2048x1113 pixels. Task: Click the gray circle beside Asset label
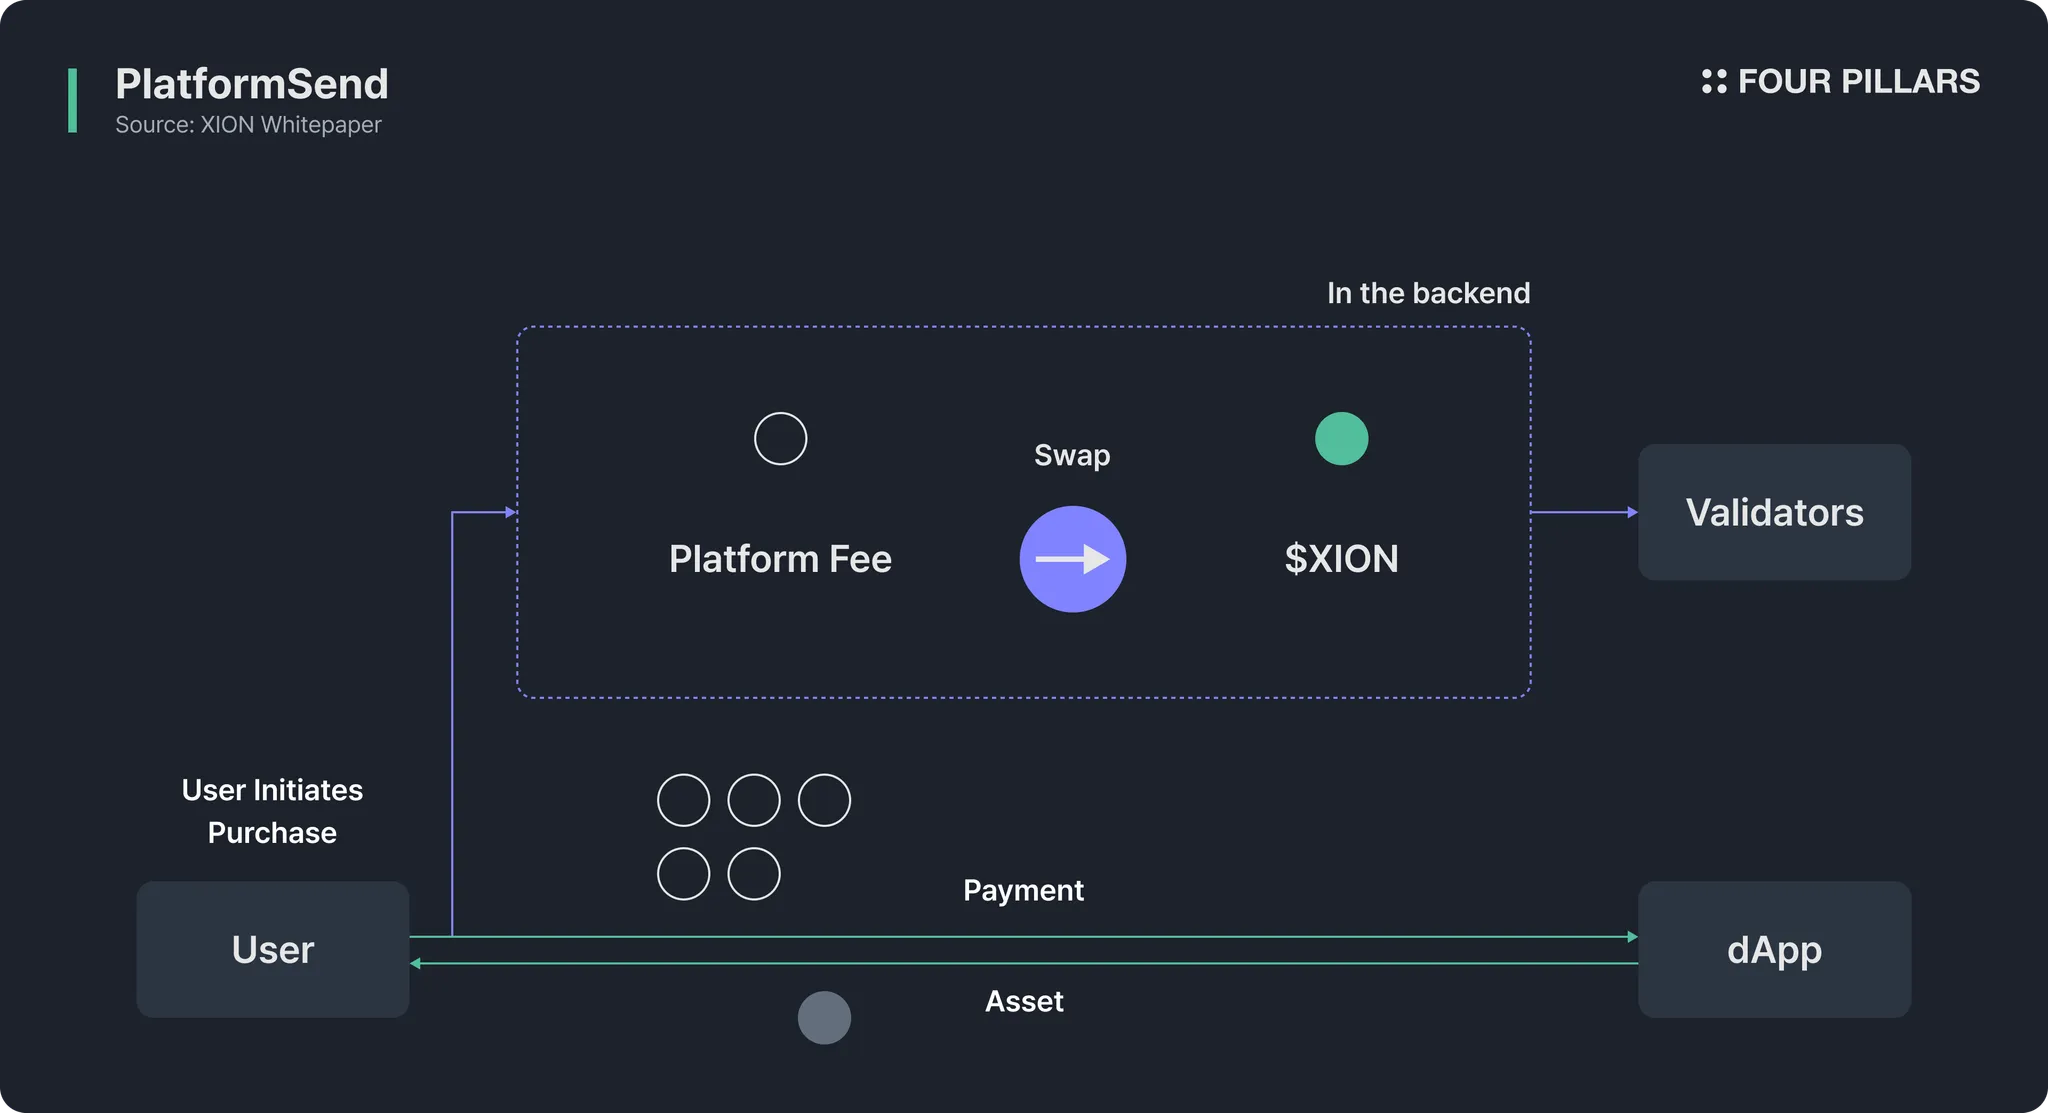click(x=824, y=1018)
